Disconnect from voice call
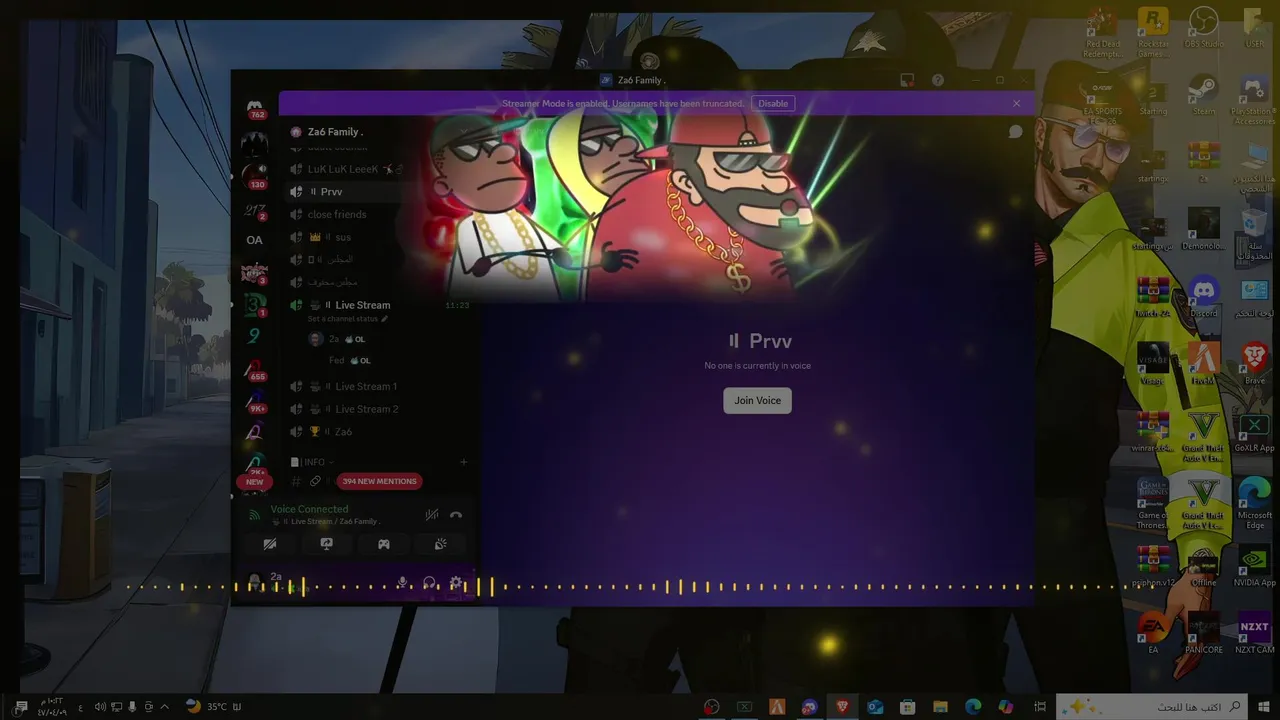Viewport: 1280px width, 720px height. [456, 515]
